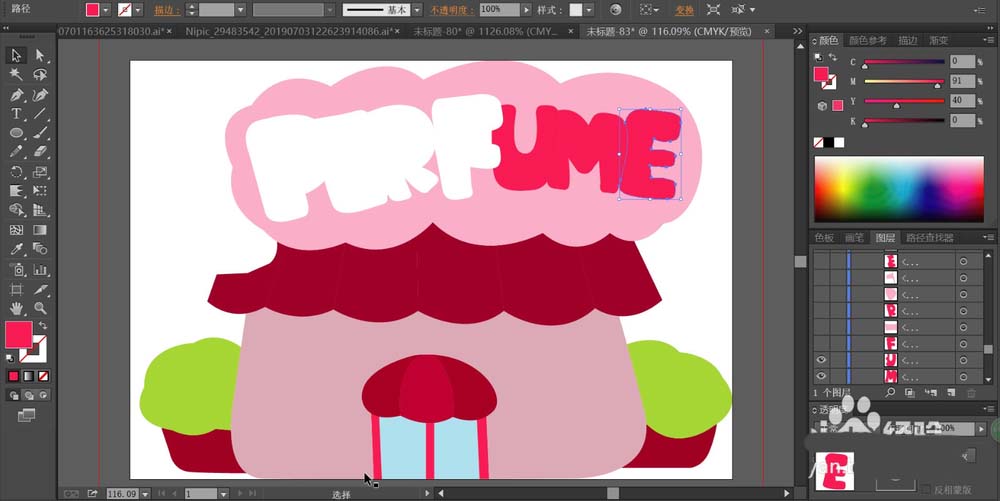Toggle visibility of the M letter layer
This screenshot has width=1000, height=501.
[x=821, y=377]
